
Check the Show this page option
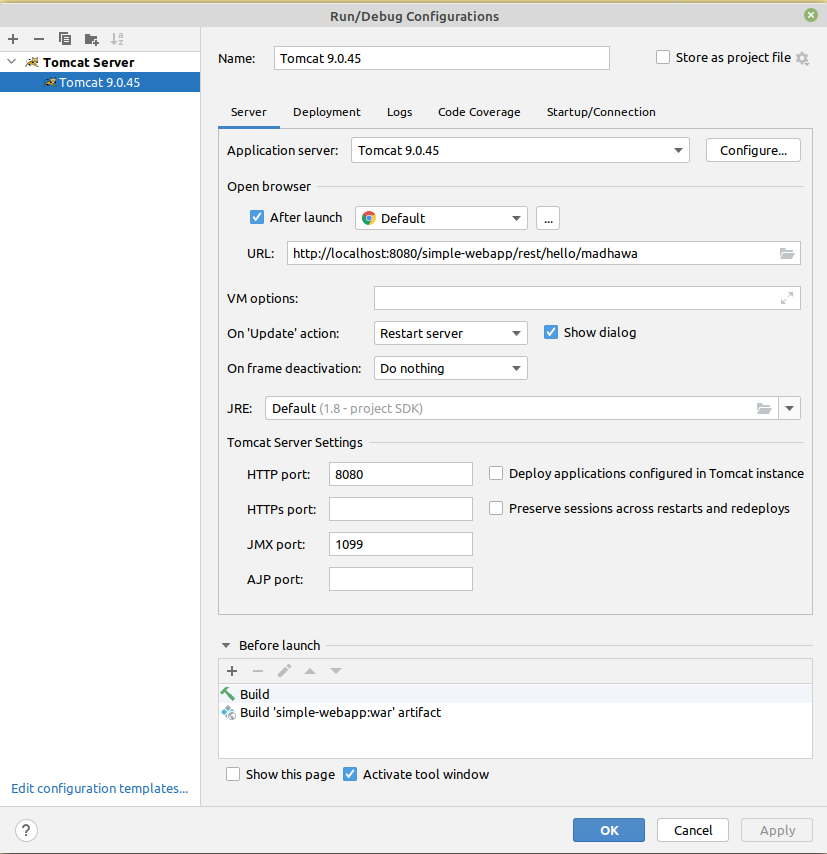233,774
